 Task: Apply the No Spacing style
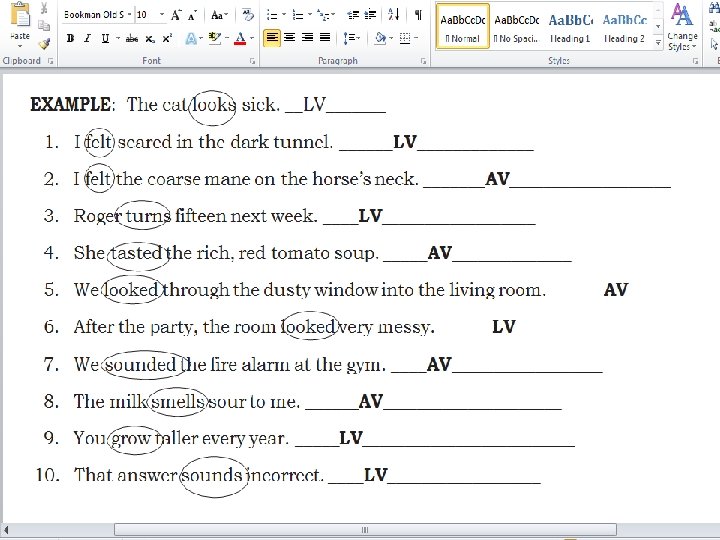pos(516,26)
